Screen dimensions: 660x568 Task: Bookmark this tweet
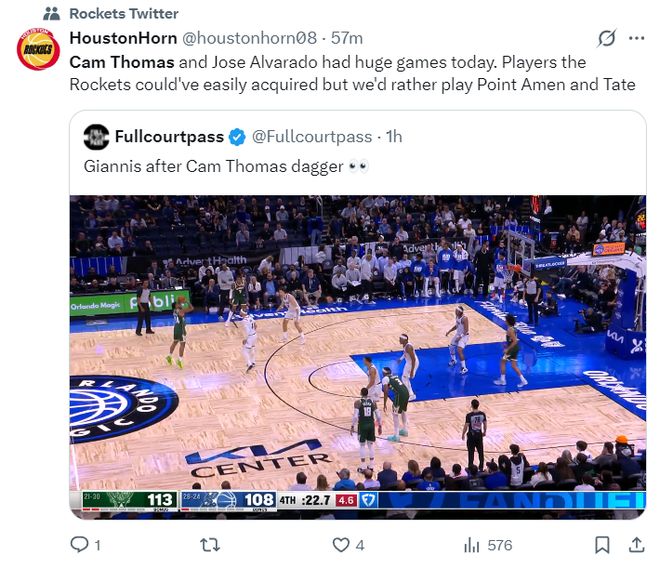[x=602, y=545]
